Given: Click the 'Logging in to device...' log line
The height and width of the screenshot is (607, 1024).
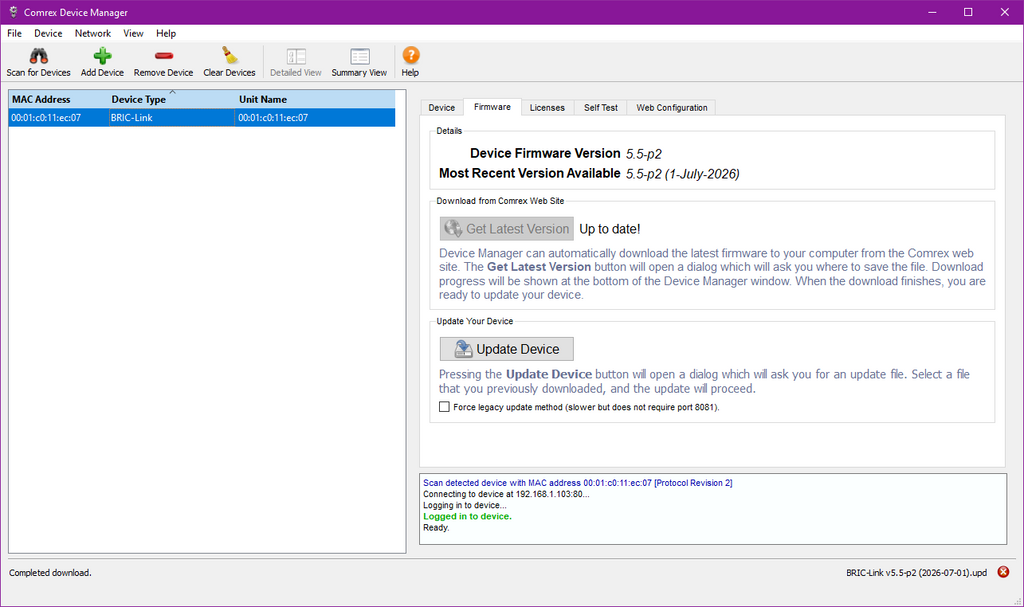Looking at the screenshot, I should pos(465,505).
